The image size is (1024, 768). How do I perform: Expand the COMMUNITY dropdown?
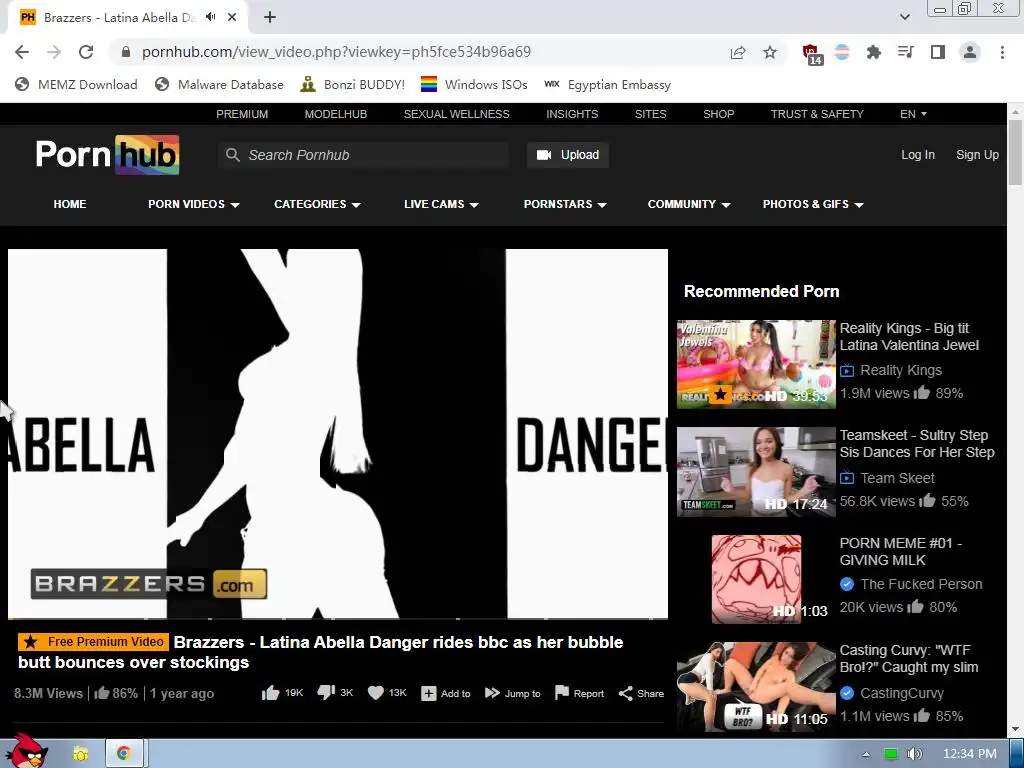(688, 204)
